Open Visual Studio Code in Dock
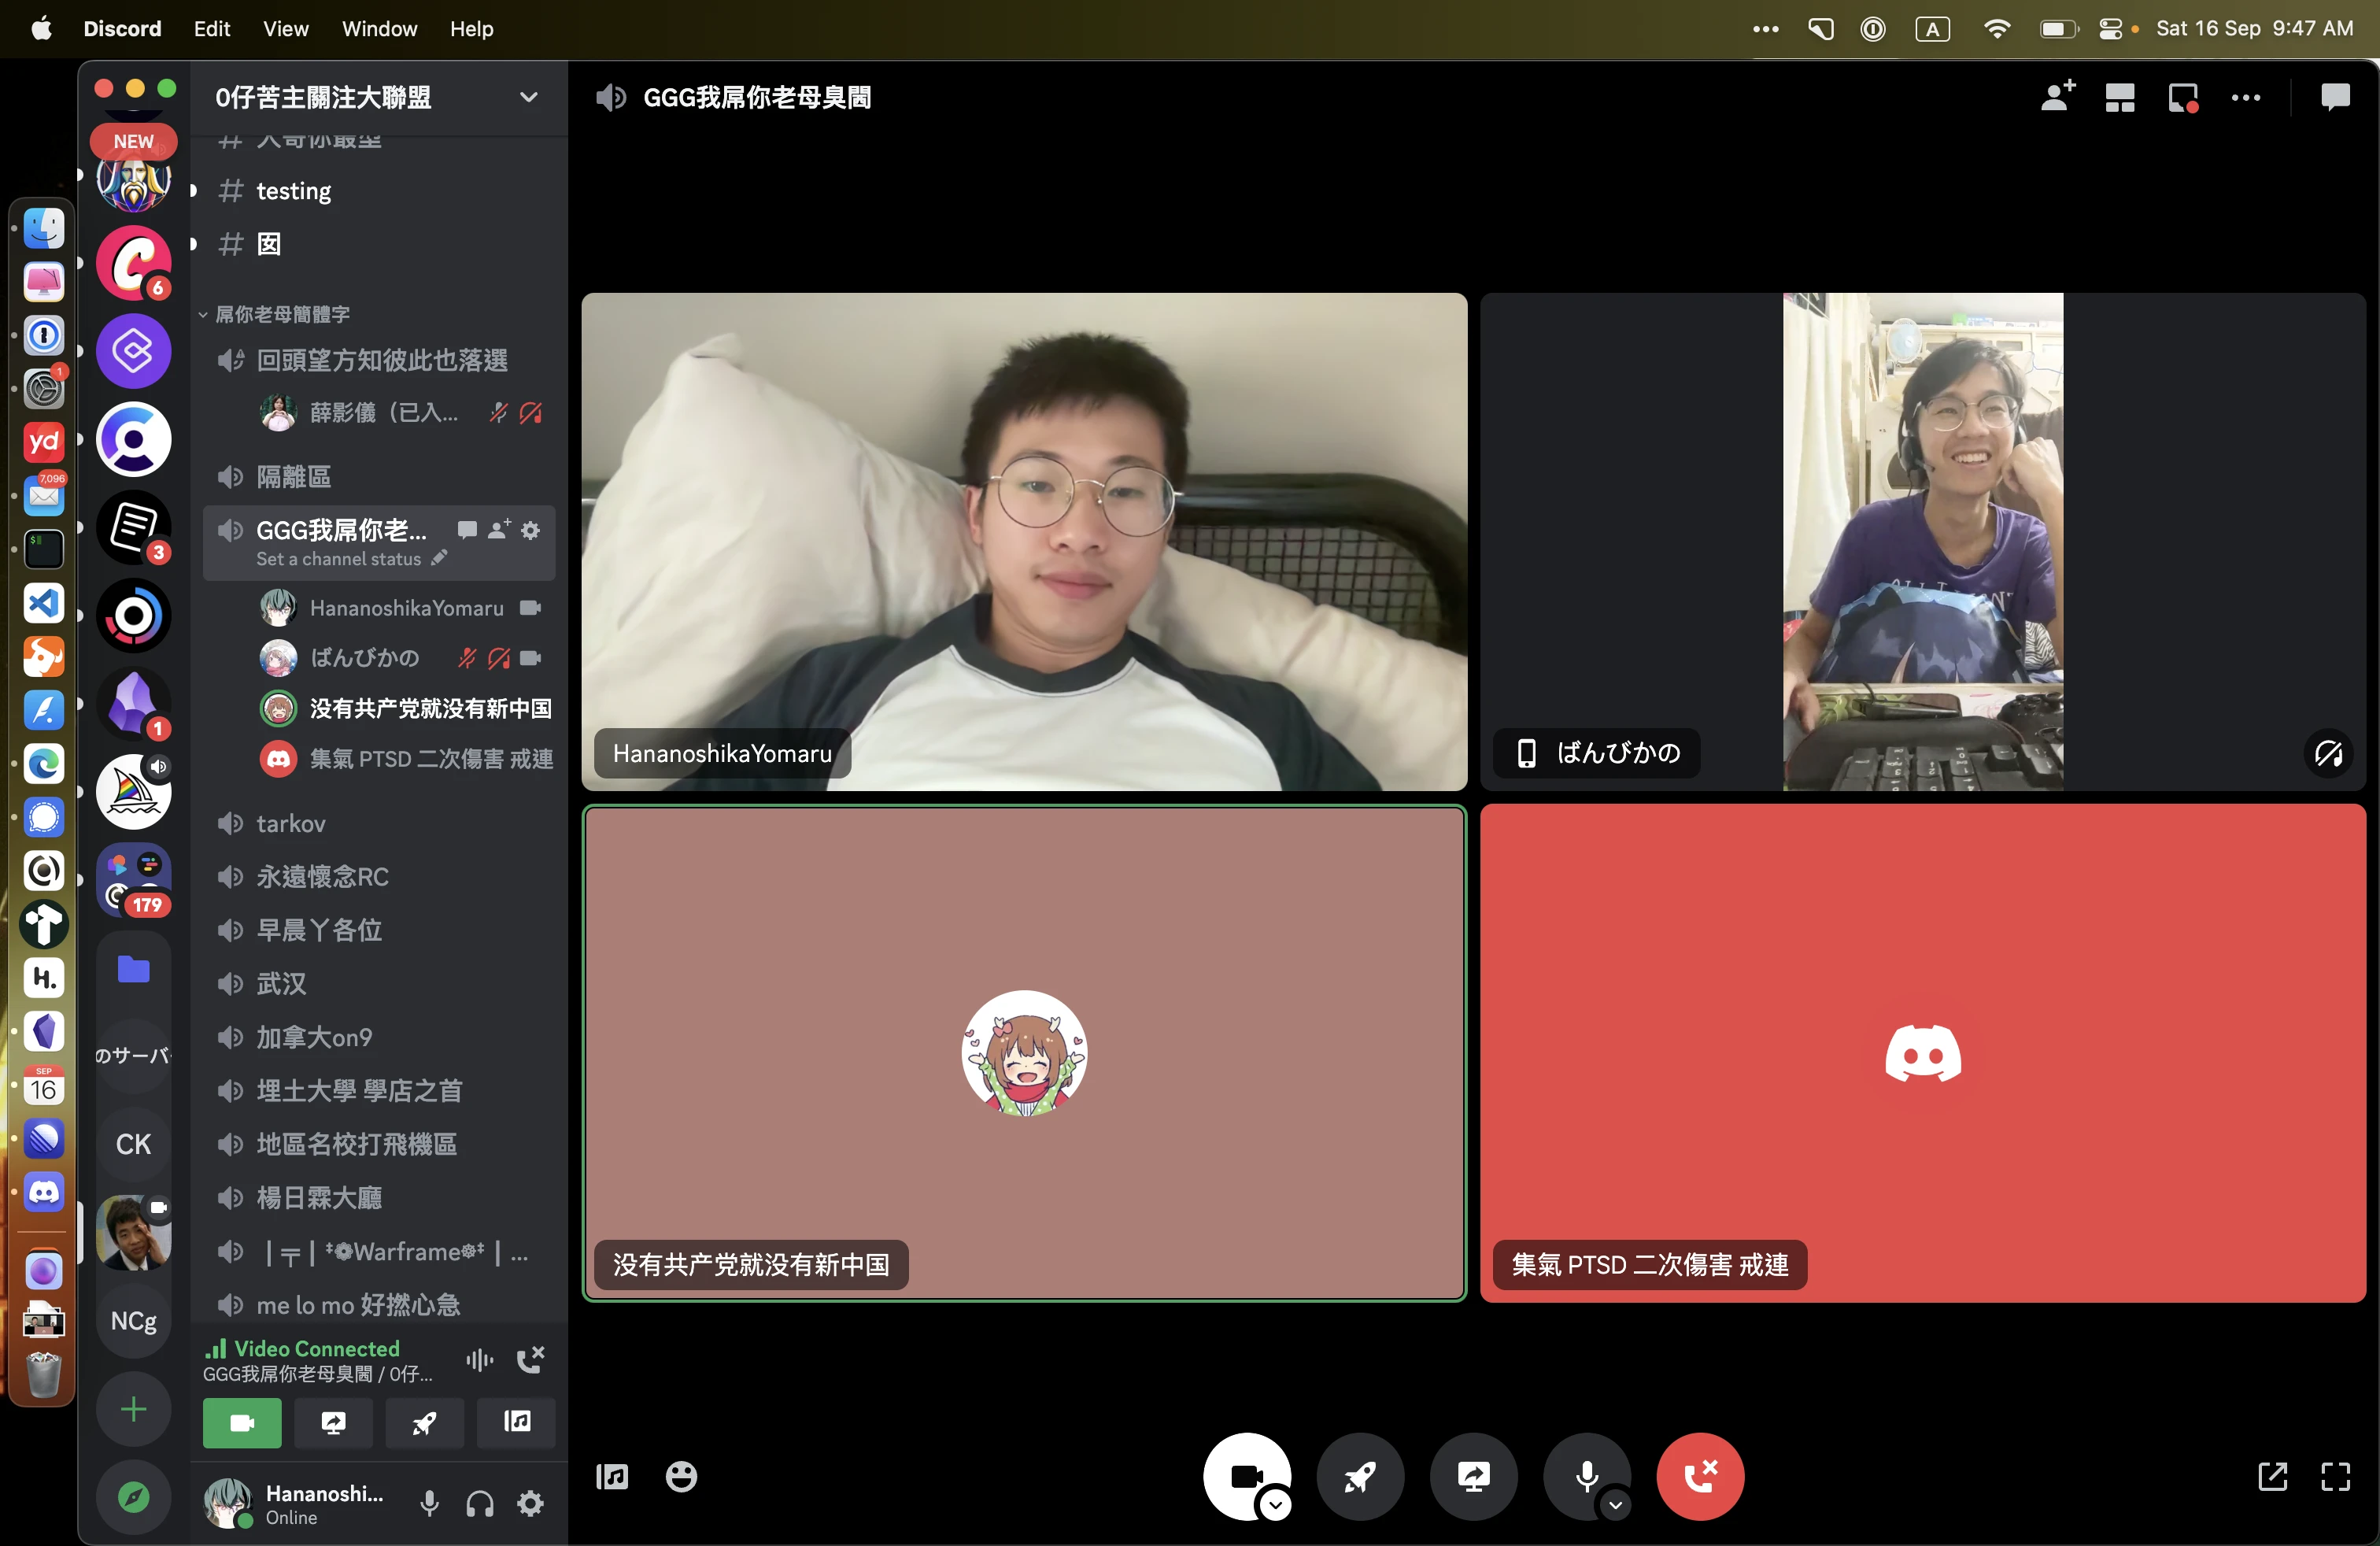The height and width of the screenshot is (1546, 2380). point(43,603)
